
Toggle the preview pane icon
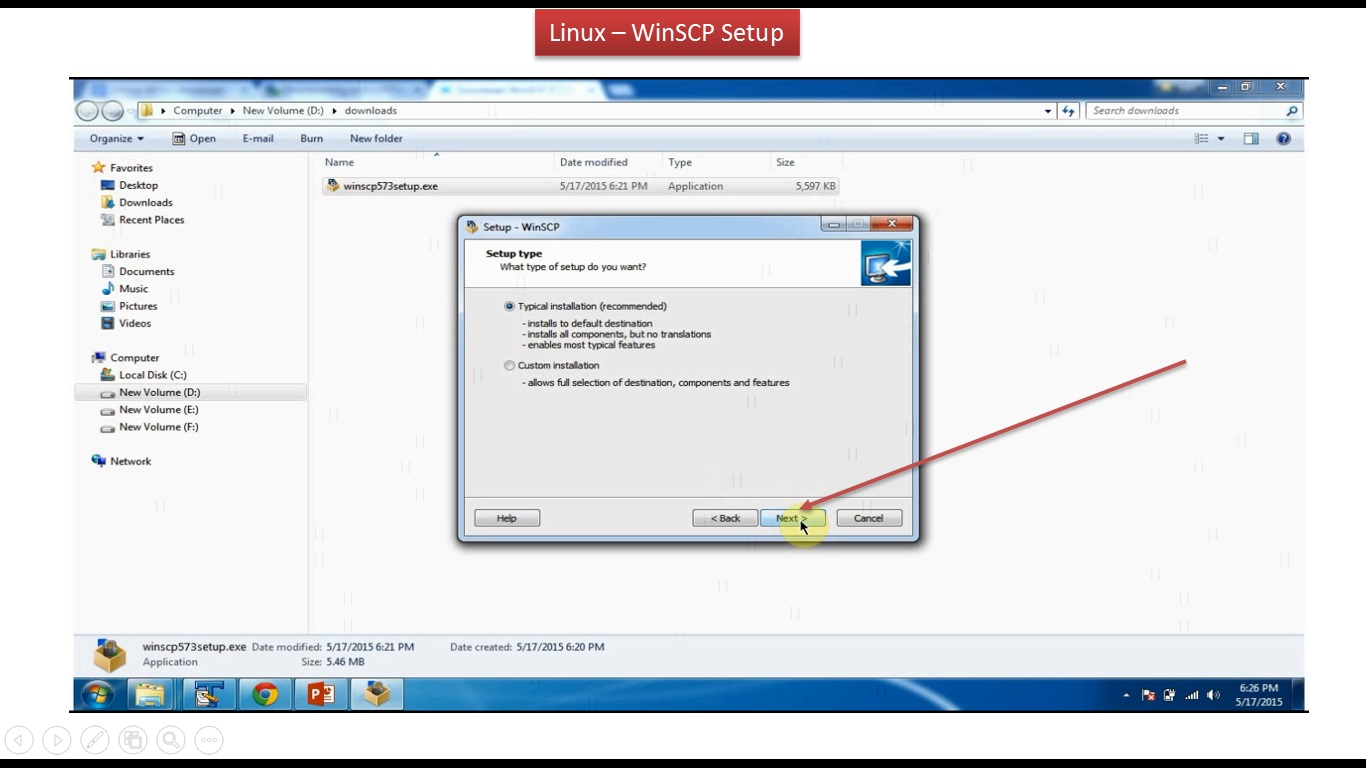(x=1251, y=139)
